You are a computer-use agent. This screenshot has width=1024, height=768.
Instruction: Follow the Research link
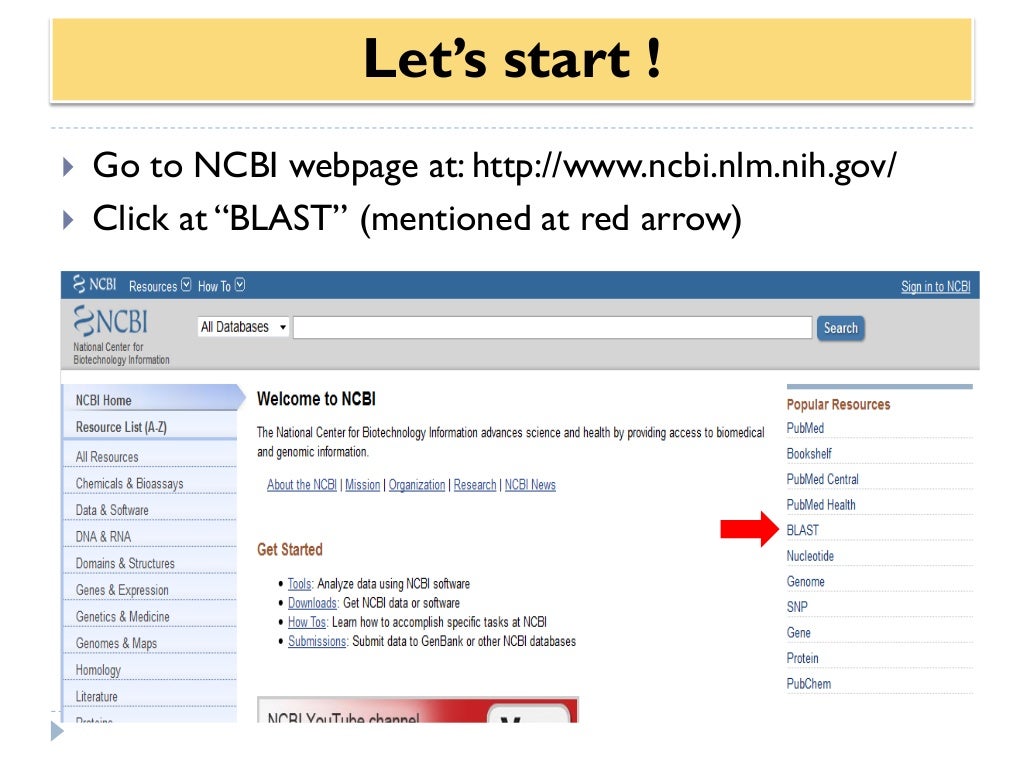click(x=475, y=485)
